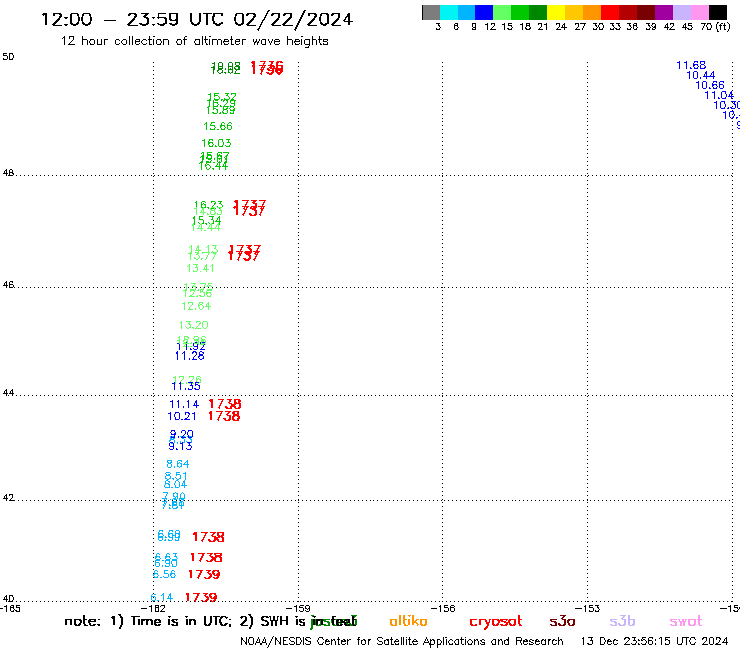This screenshot has width=740, height=650.
Task: Click the wave height value 10.21
Action: tap(182, 416)
